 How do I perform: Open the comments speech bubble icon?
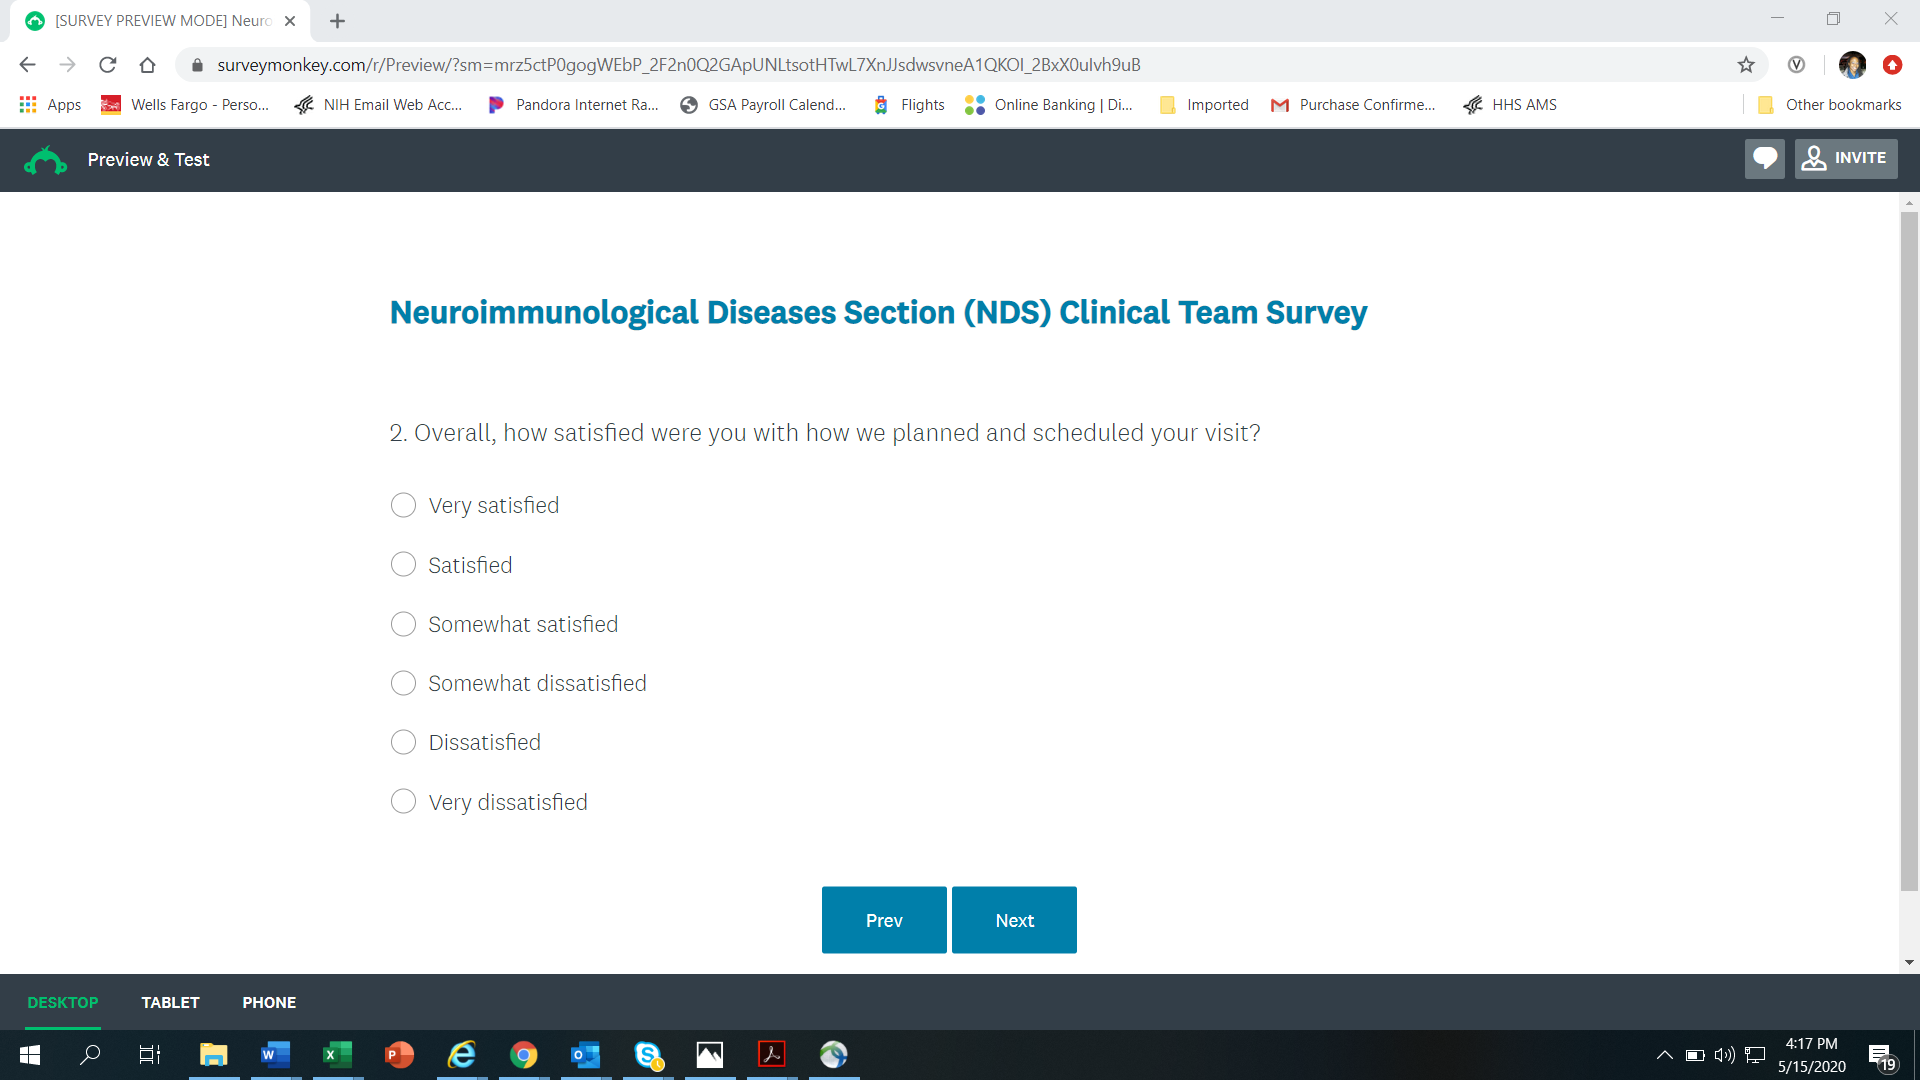[x=1764, y=159]
